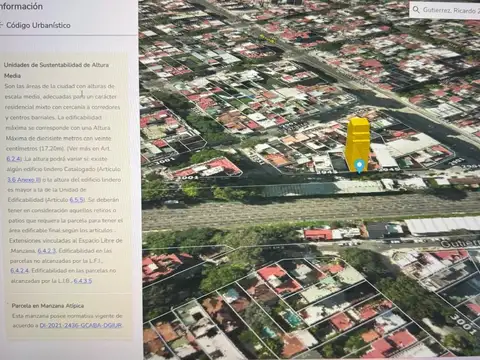Click the Información panel title
This screenshot has height=360, width=480.
click(x=21, y=6)
